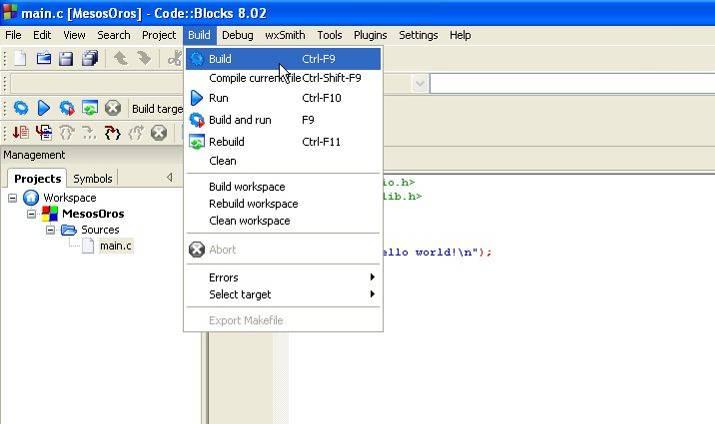Screen dimensions: 715x424
Task: Open the Debug menu
Action: click(238, 35)
